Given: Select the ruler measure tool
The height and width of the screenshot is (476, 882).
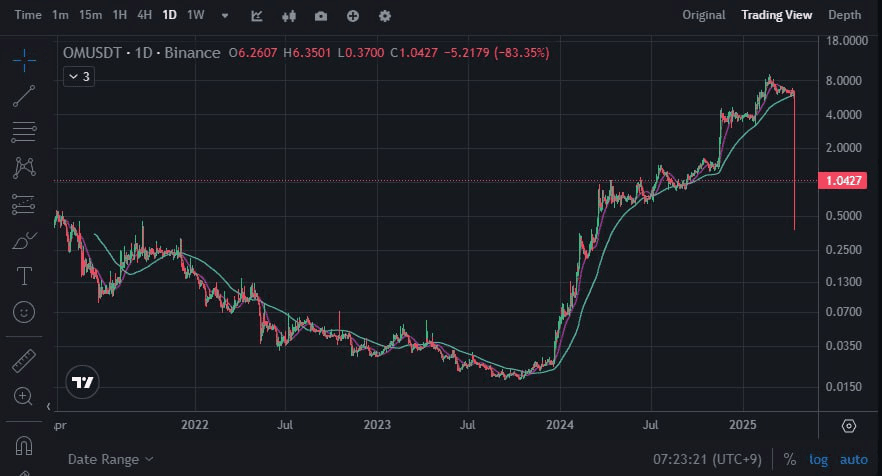Looking at the screenshot, I should click(25, 360).
